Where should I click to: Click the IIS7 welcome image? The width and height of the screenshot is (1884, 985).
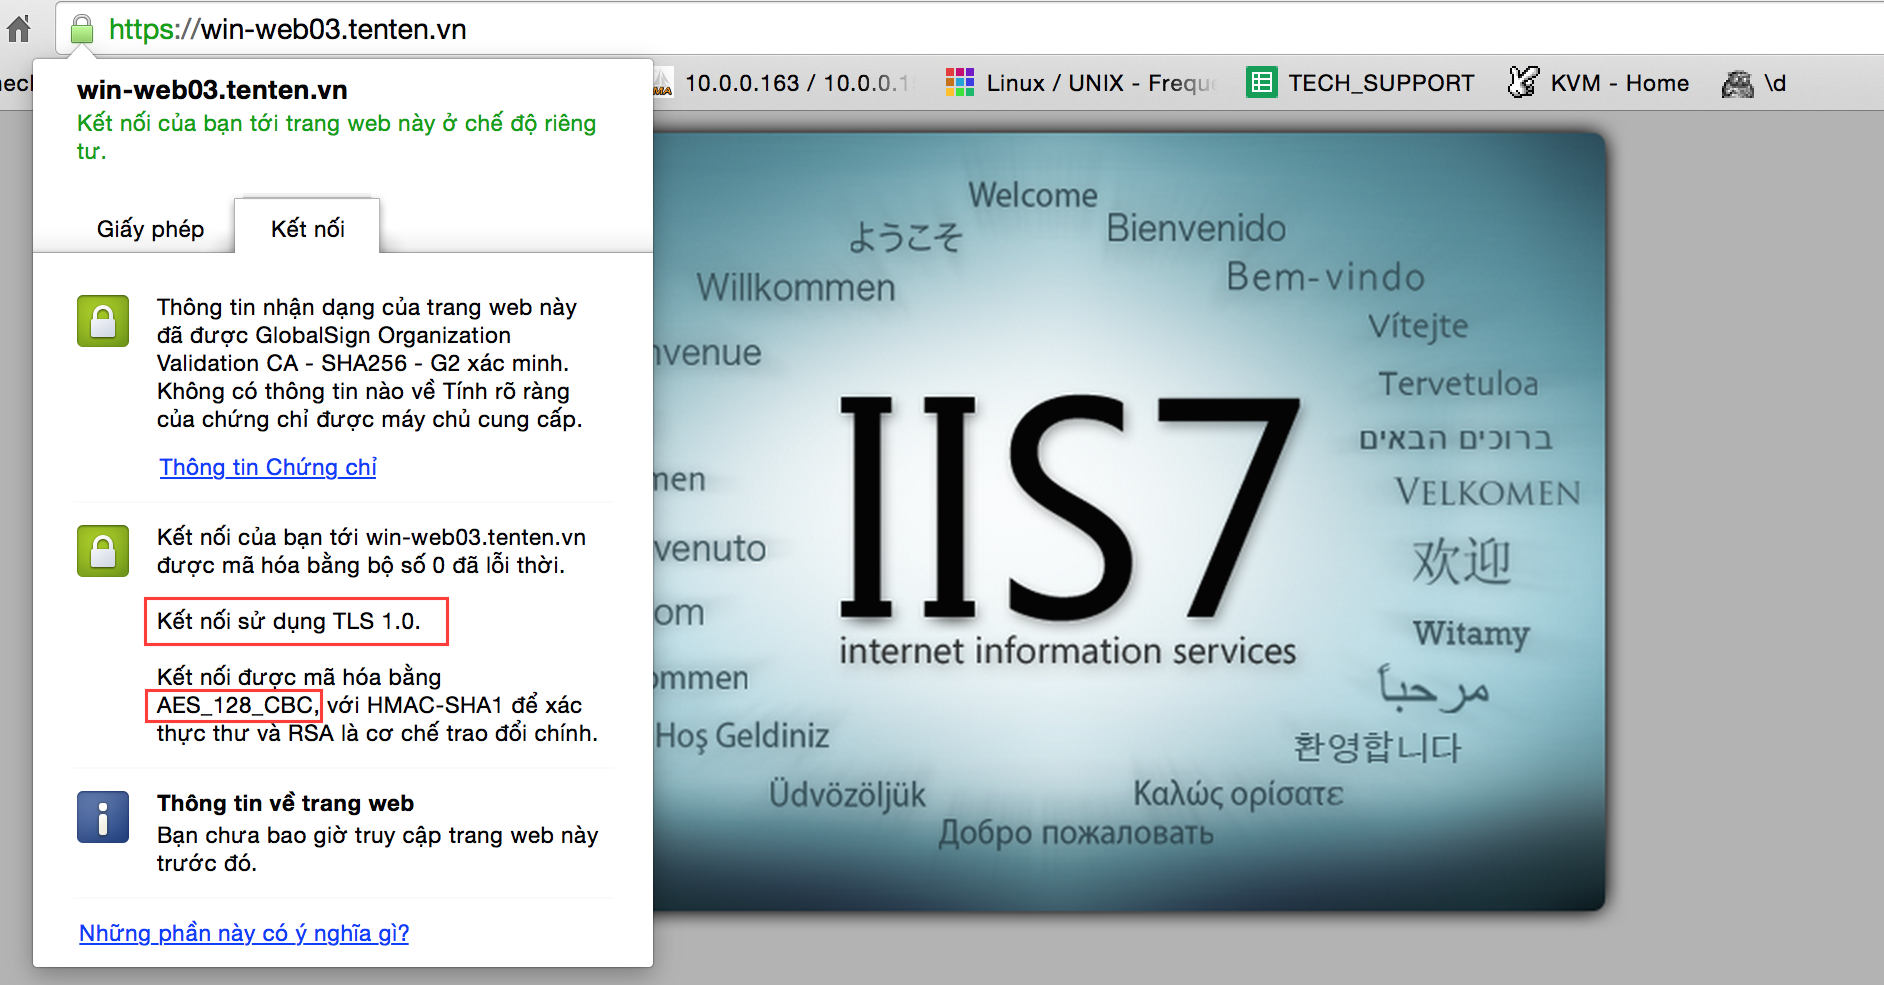pyautogui.click(x=1129, y=521)
